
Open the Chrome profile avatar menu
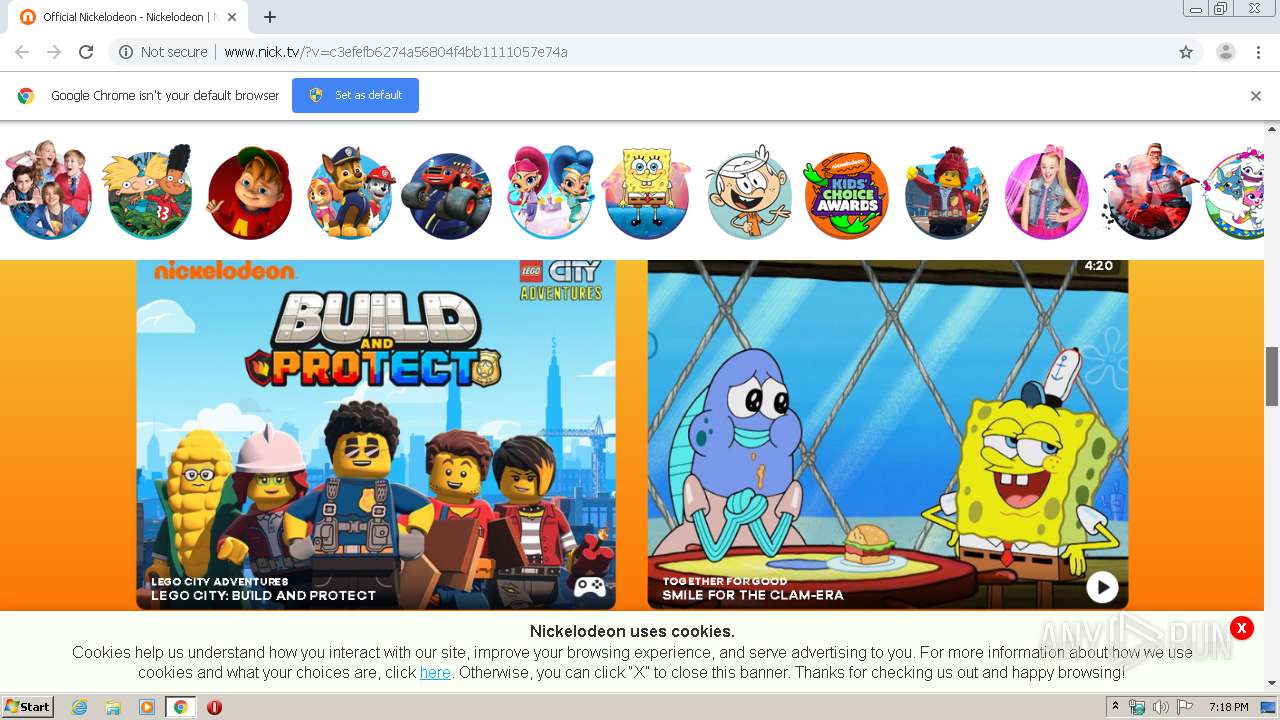point(1225,52)
